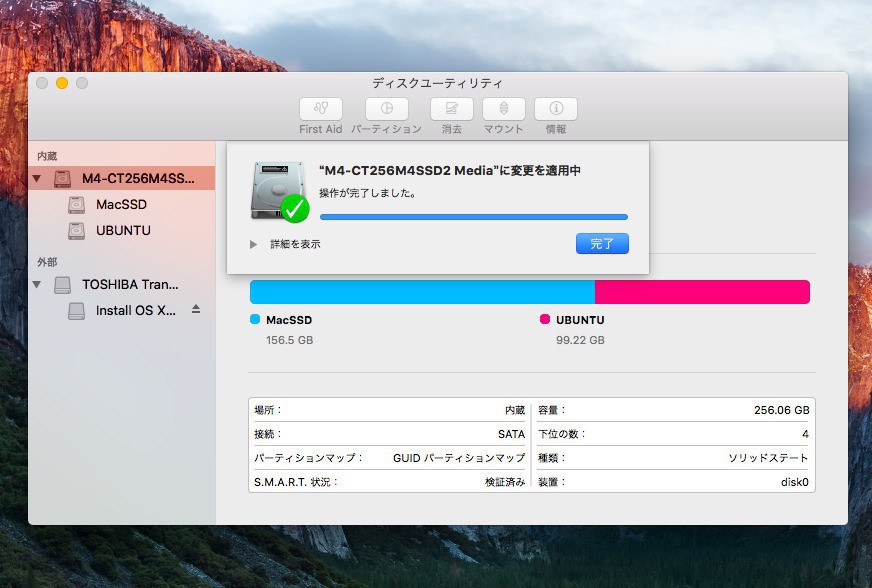This screenshot has width=872, height=588.
Task: Click the ディスクユーティリティ window title
Action: [x=438, y=83]
